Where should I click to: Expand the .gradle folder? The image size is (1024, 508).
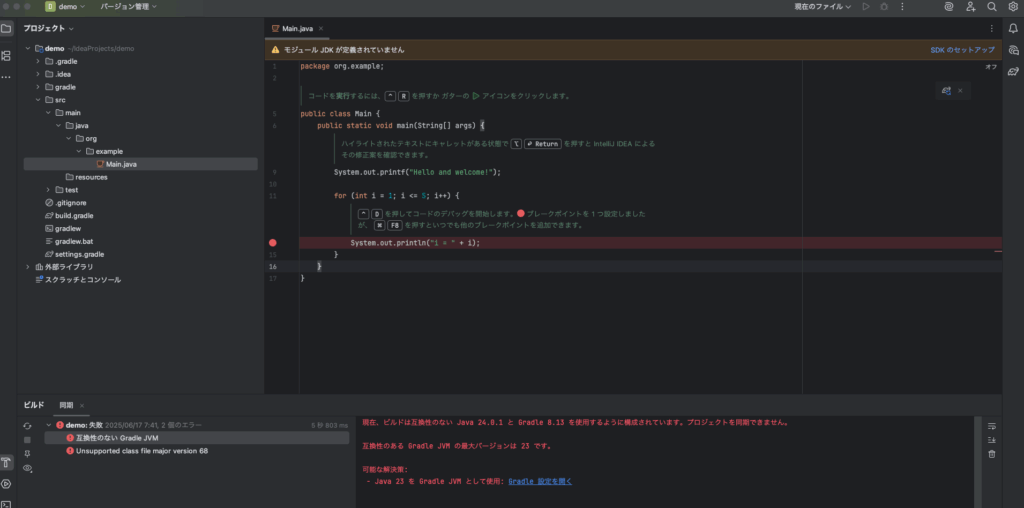pyautogui.click(x=39, y=61)
